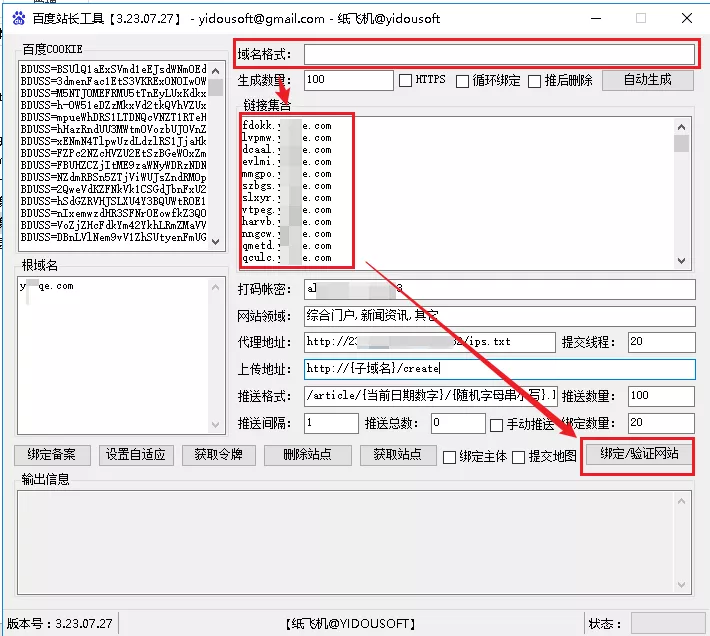Viewport: 710px width, 636px height.
Task: Select the cookie line starting BDUSS=3dmenFac
Action: 114,81
